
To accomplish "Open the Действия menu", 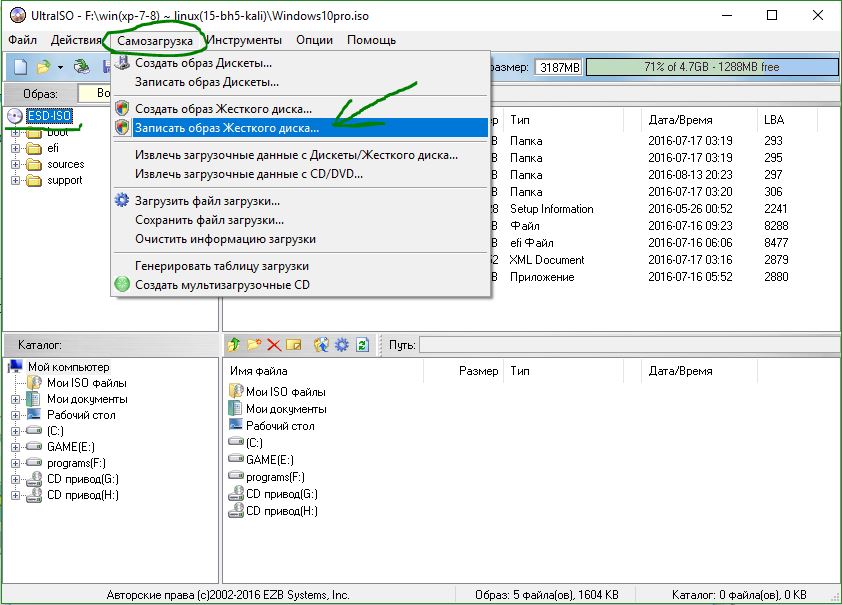I will point(76,40).
